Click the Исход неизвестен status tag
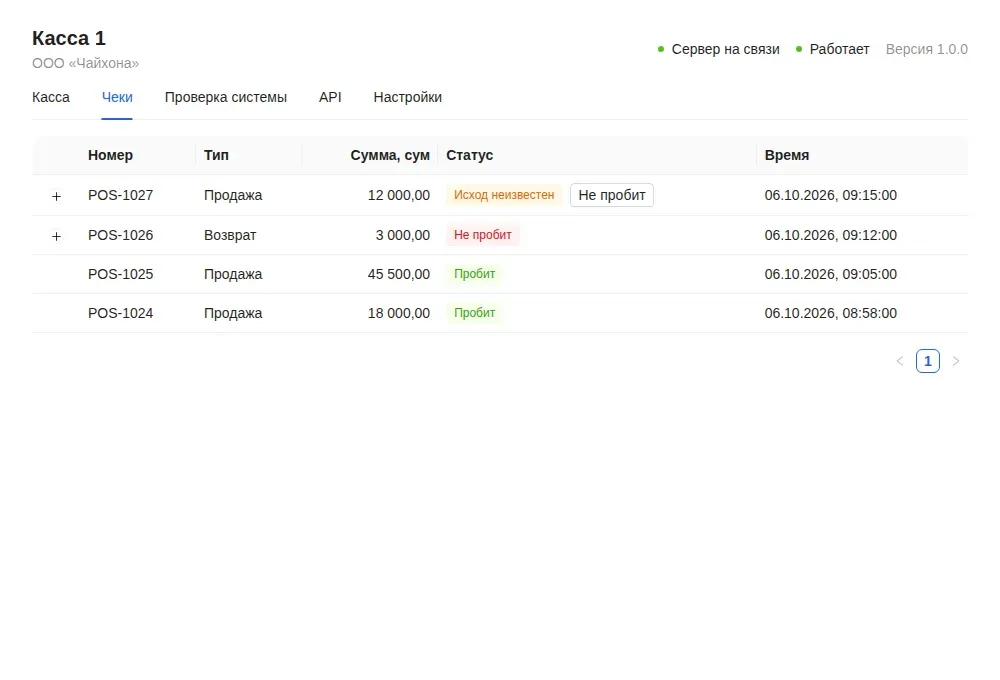The image size is (1000, 680). pos(504,195)
